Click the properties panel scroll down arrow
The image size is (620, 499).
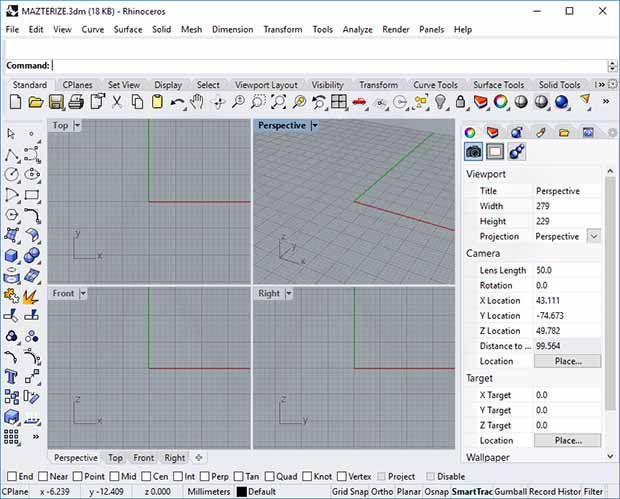(x=610, y=456)
